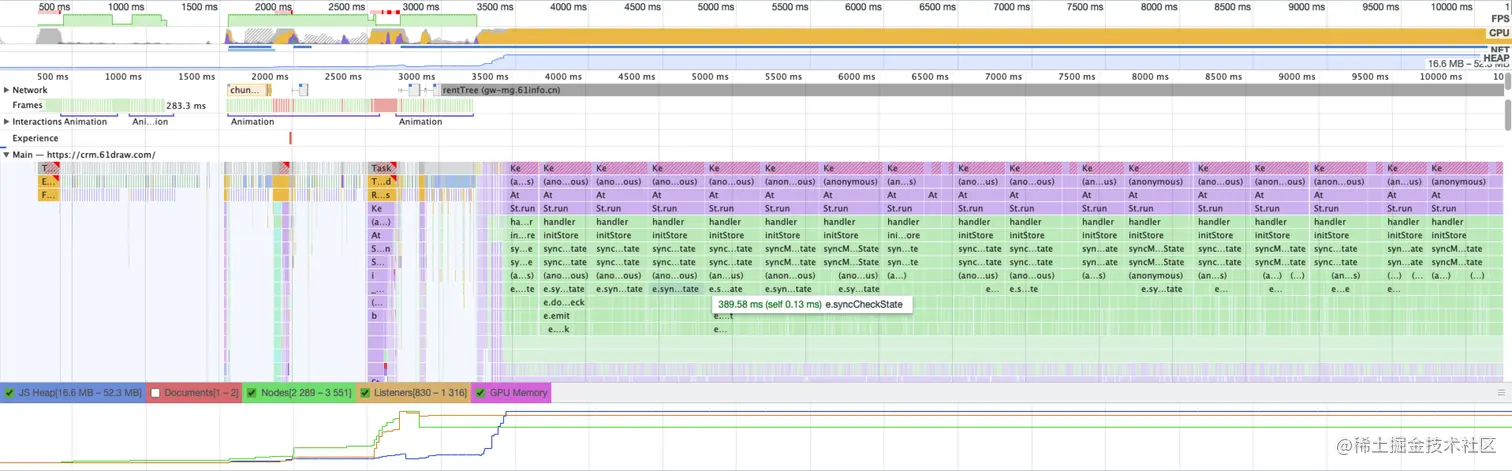Screen dimensions: 1512x471
Task: Select the 'chun…' network request bar
Action: pos(249,90)
